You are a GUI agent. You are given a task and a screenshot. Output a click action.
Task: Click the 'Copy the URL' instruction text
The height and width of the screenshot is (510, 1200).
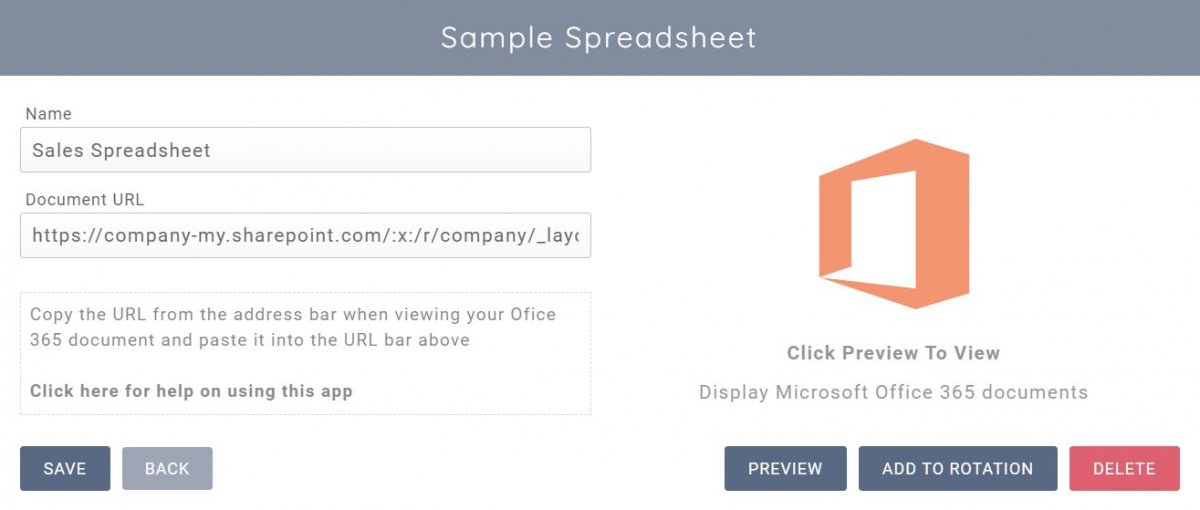tap(293, 327)
